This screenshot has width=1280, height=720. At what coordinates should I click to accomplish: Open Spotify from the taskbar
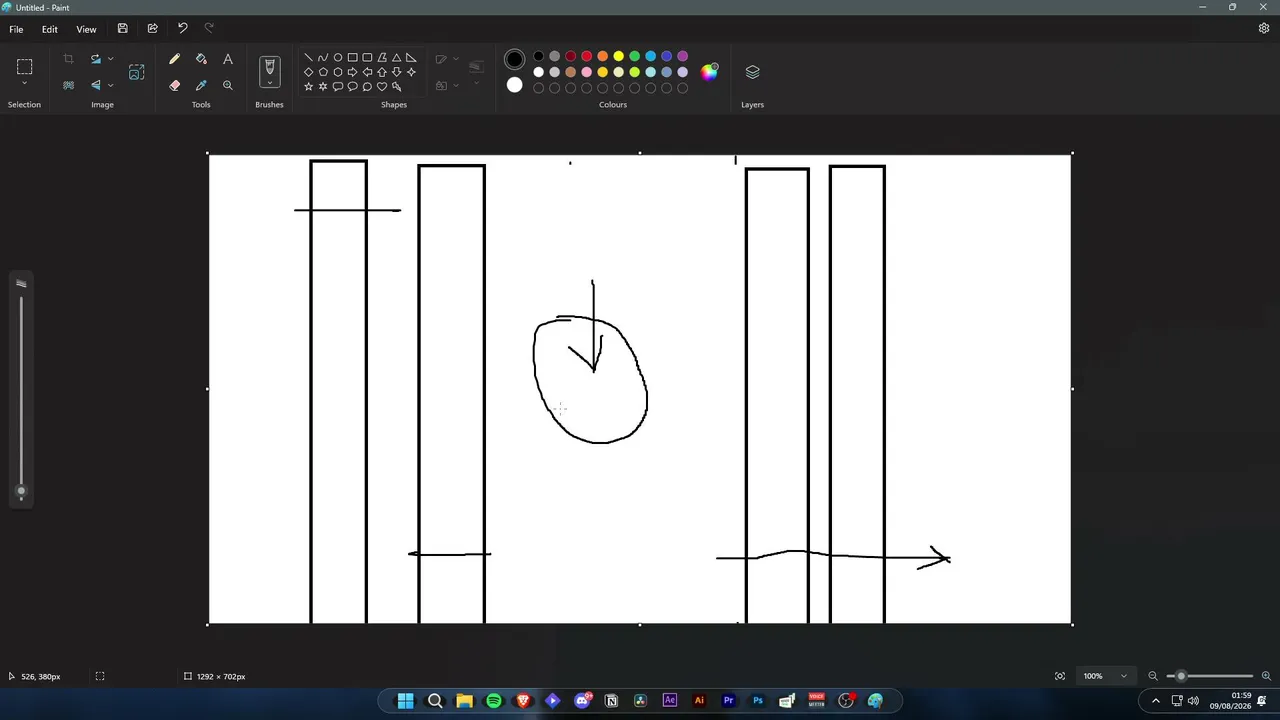click(x=494, y=701)
